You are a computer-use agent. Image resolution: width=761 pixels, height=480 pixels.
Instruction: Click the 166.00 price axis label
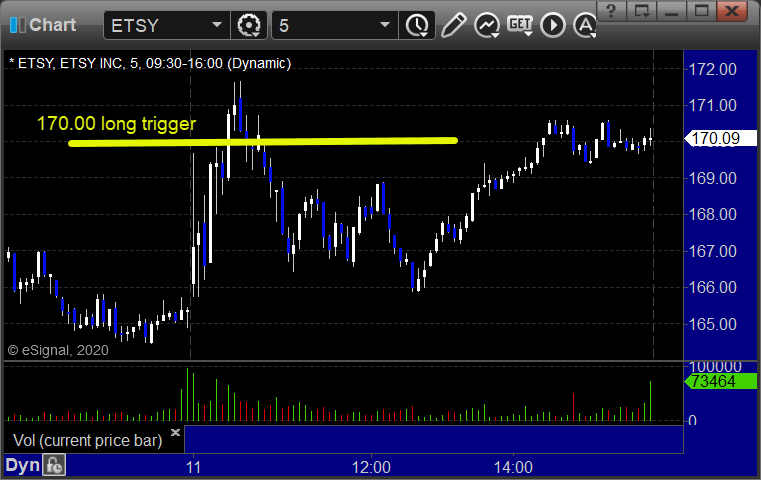pos(712,287)
